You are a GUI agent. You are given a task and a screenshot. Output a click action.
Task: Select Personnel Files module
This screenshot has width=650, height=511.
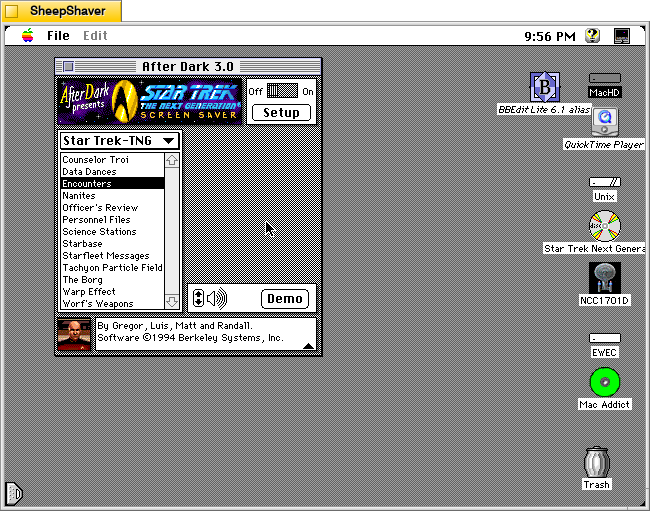tap(112, 220)
